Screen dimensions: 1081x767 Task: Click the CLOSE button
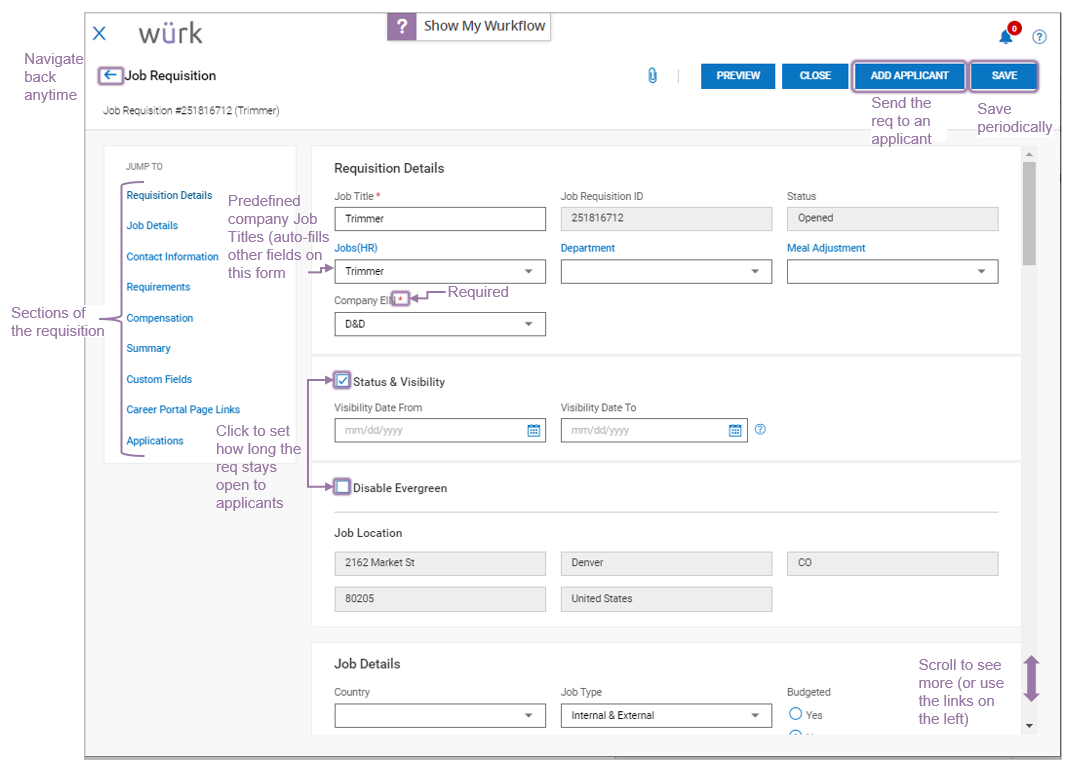[815, 76]
